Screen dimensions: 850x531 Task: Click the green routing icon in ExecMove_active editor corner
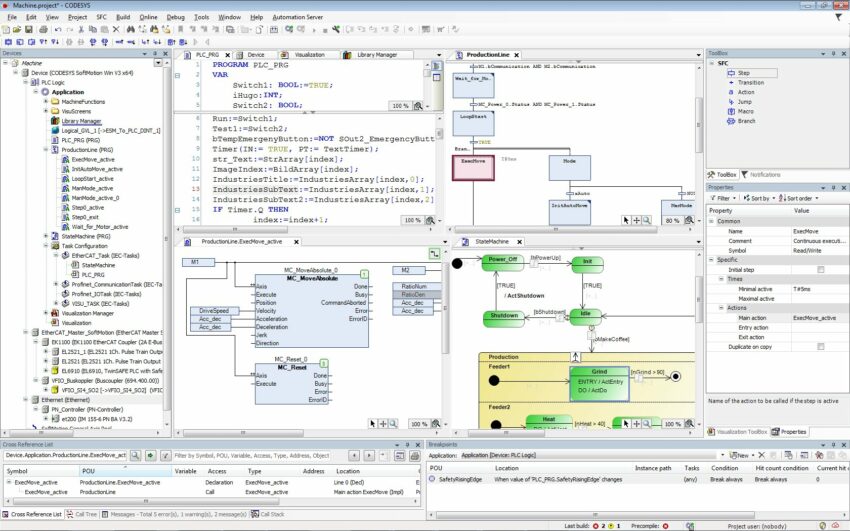pos(434,253)
